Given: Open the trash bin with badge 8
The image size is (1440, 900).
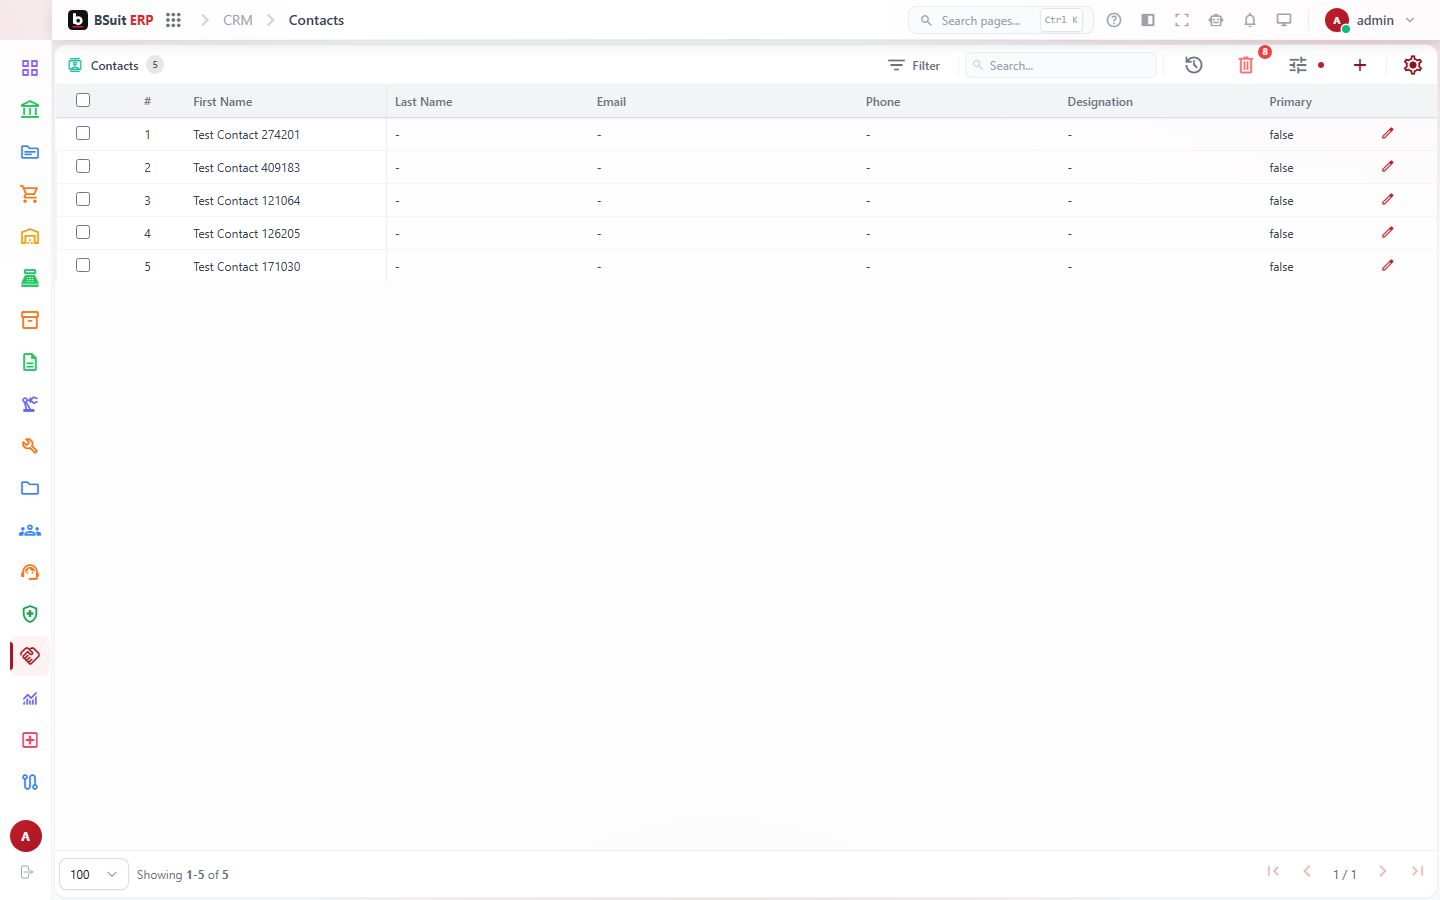Looking at the screenshot, I should point(1246,65).
